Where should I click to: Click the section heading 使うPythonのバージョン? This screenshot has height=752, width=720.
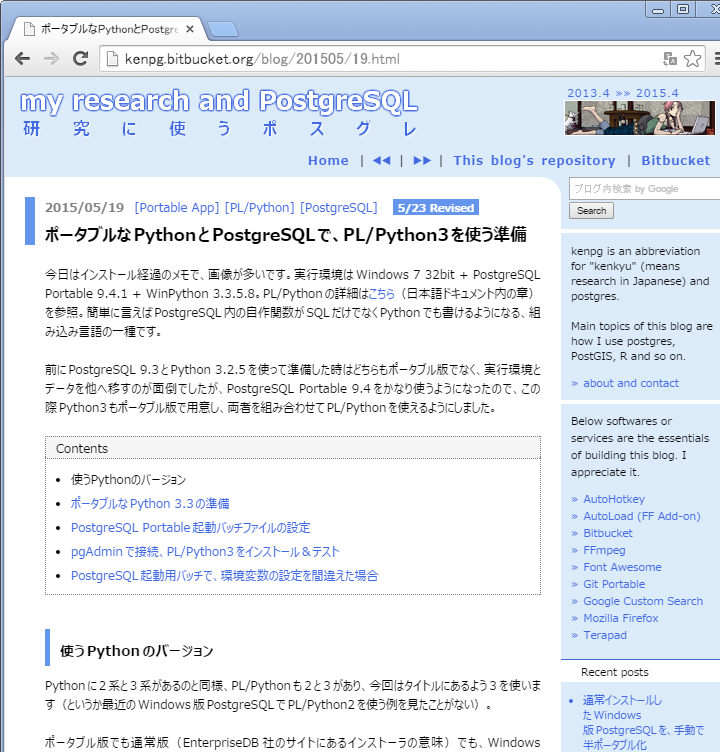[136, 651]
